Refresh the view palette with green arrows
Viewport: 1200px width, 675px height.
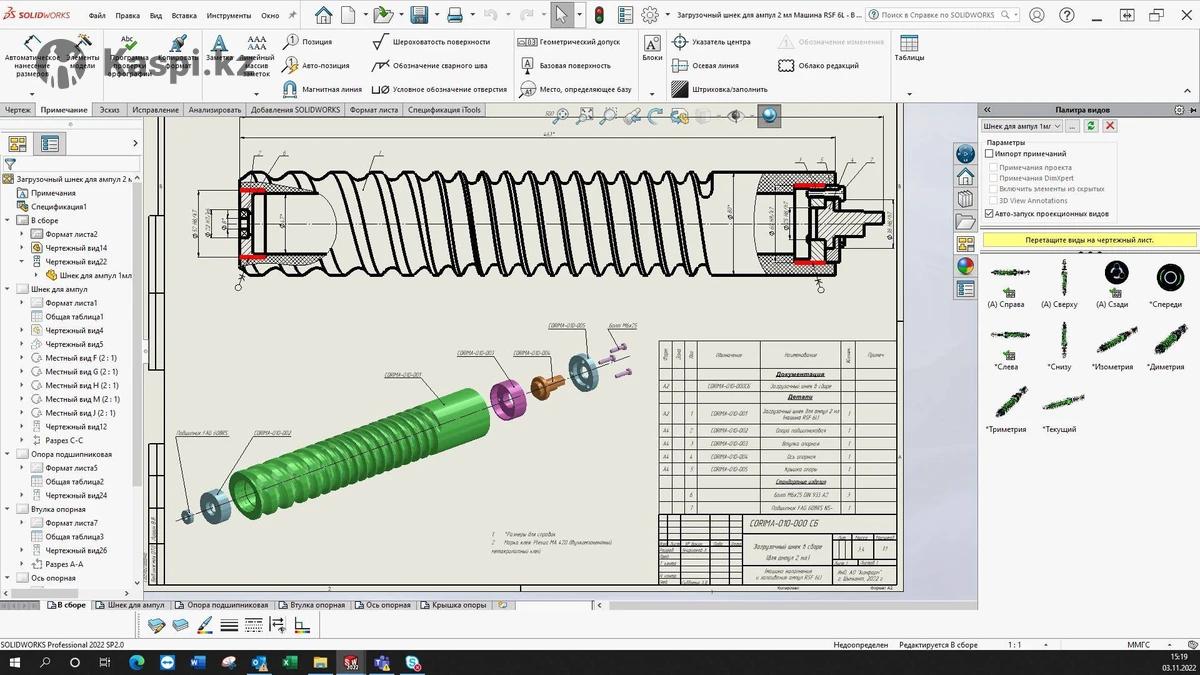[x=1091, y=126]
